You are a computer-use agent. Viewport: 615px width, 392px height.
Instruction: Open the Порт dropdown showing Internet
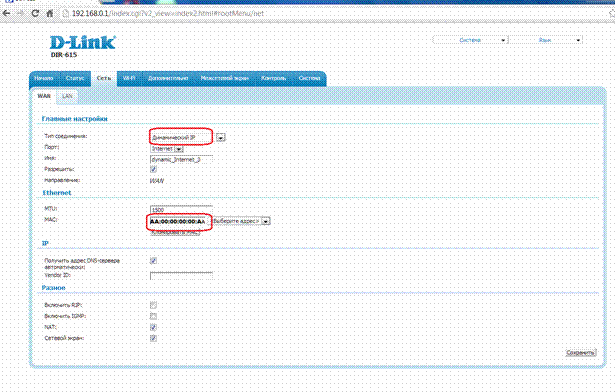coord(167,149)
